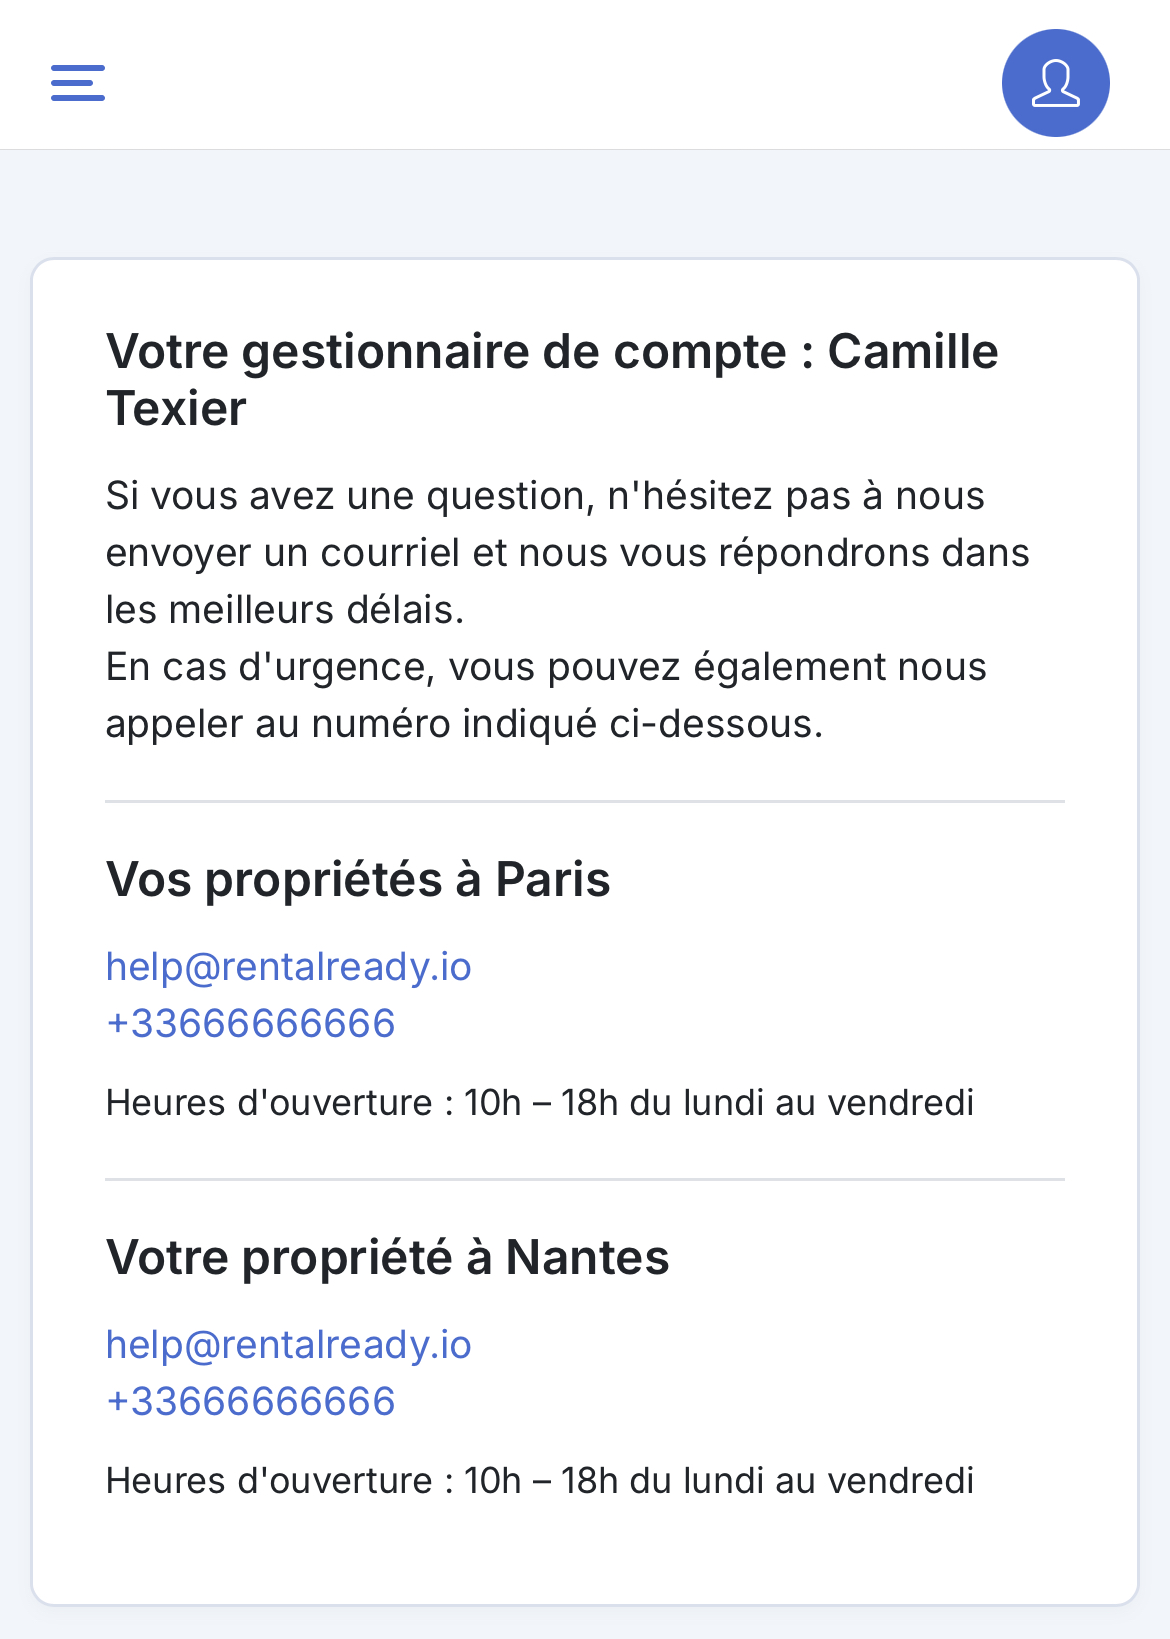Email help@rentalready.io for Paris properties
1170x1639 pixels.
[x=289, y=967]
